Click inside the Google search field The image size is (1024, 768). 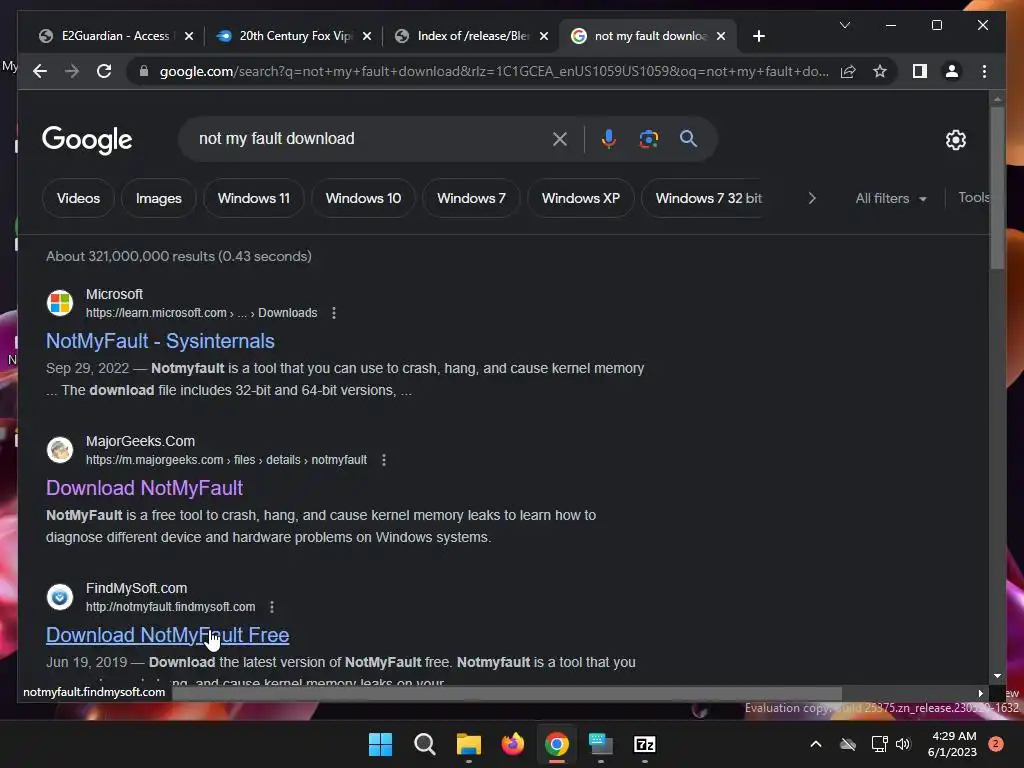pyautogui.click(x=372, y=138)
